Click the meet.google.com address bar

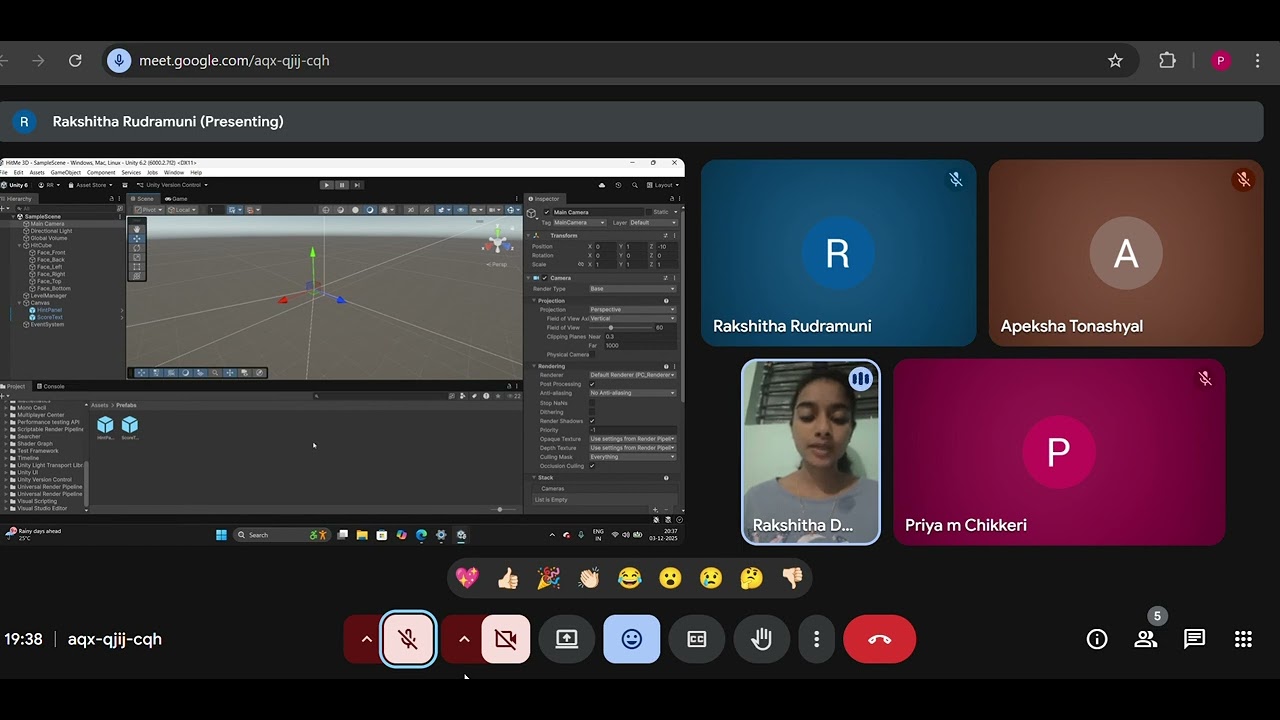click(x=620, y=61)
